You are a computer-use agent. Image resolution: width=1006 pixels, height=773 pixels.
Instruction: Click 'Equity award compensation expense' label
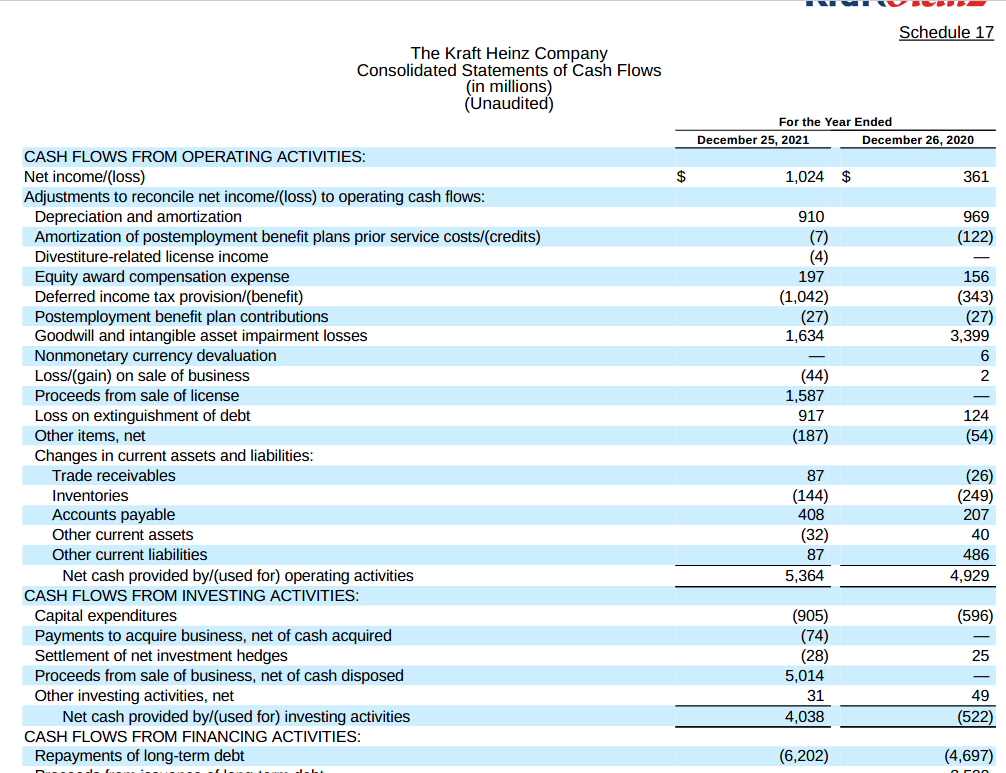pos(162,276)
